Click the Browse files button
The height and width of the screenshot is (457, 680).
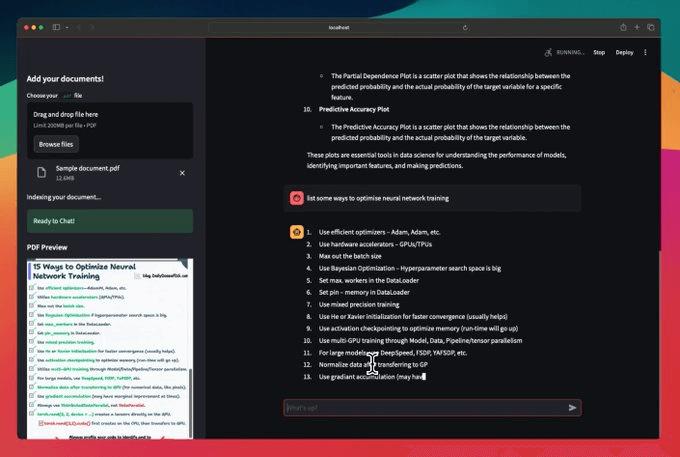56,144
